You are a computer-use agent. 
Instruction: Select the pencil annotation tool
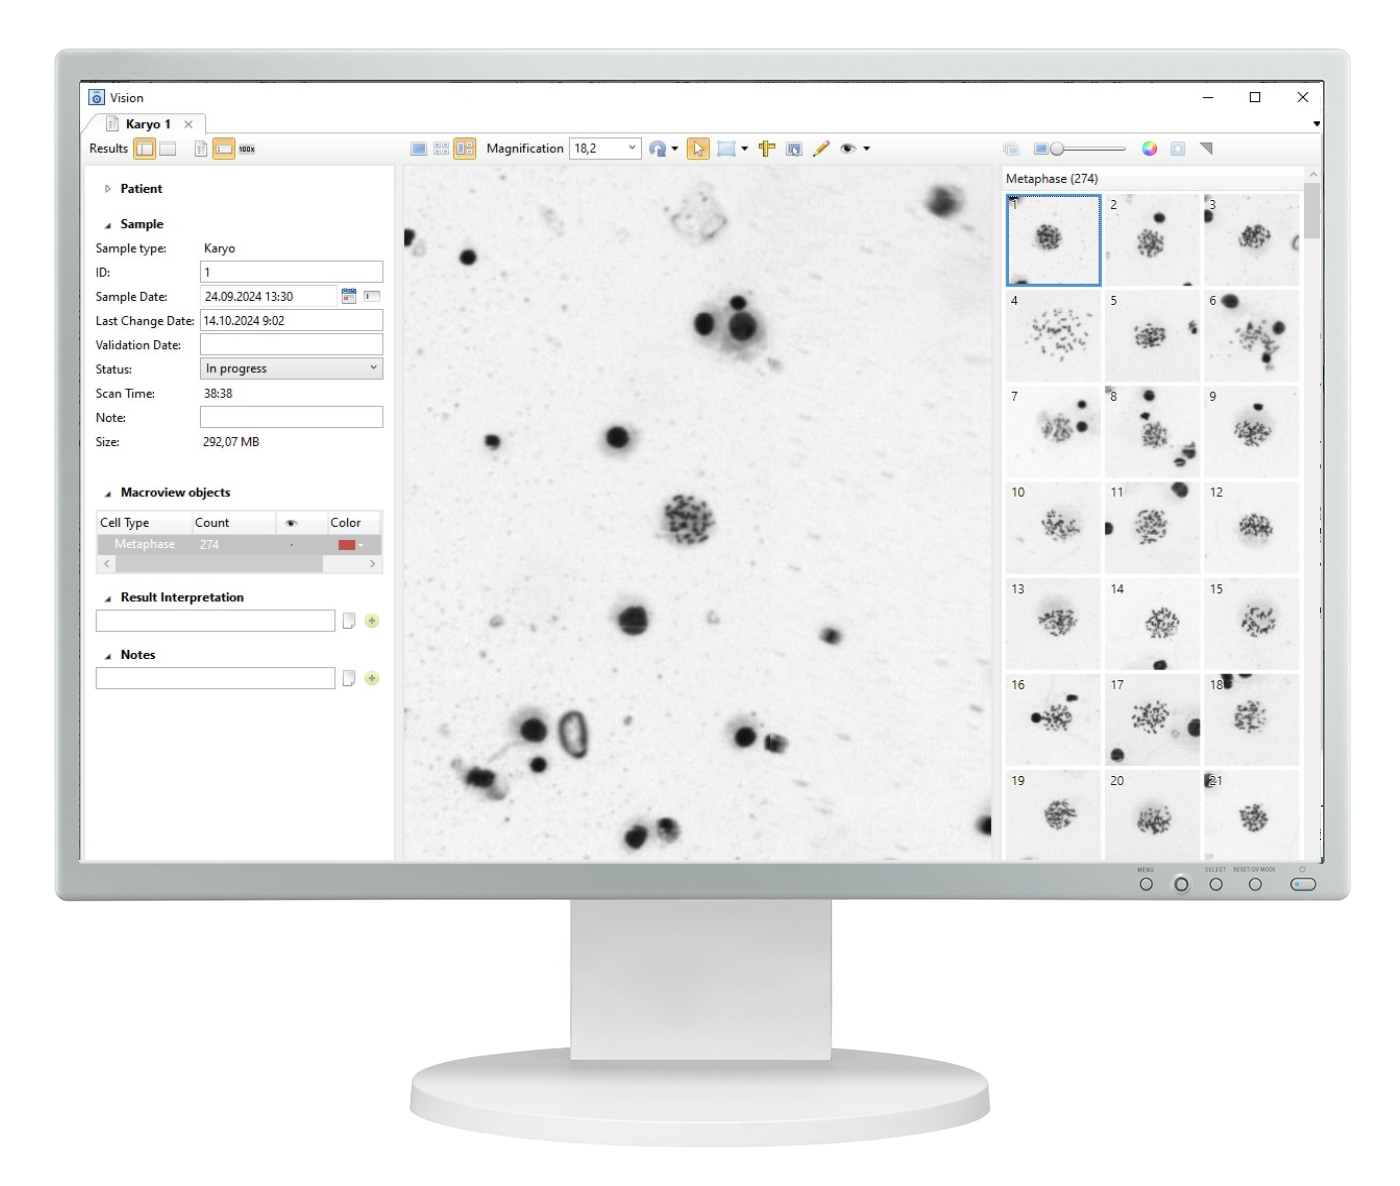821,149
